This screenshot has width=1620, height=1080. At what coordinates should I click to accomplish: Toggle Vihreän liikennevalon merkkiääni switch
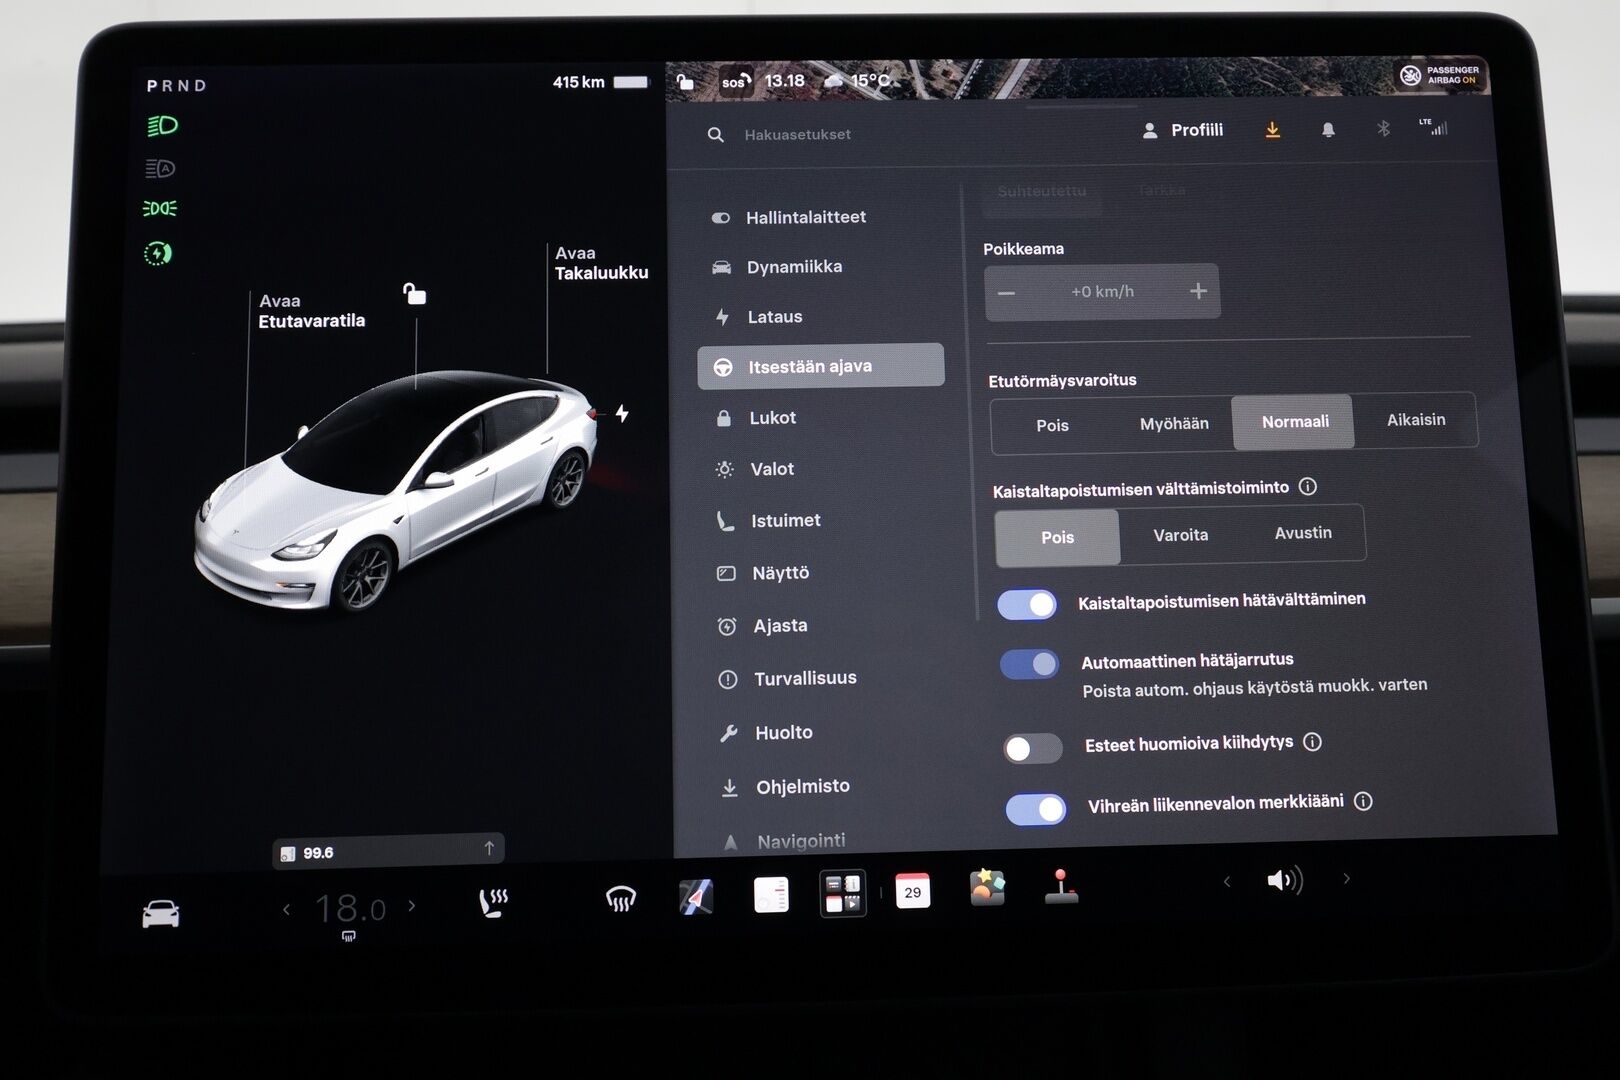point(1036,809)
